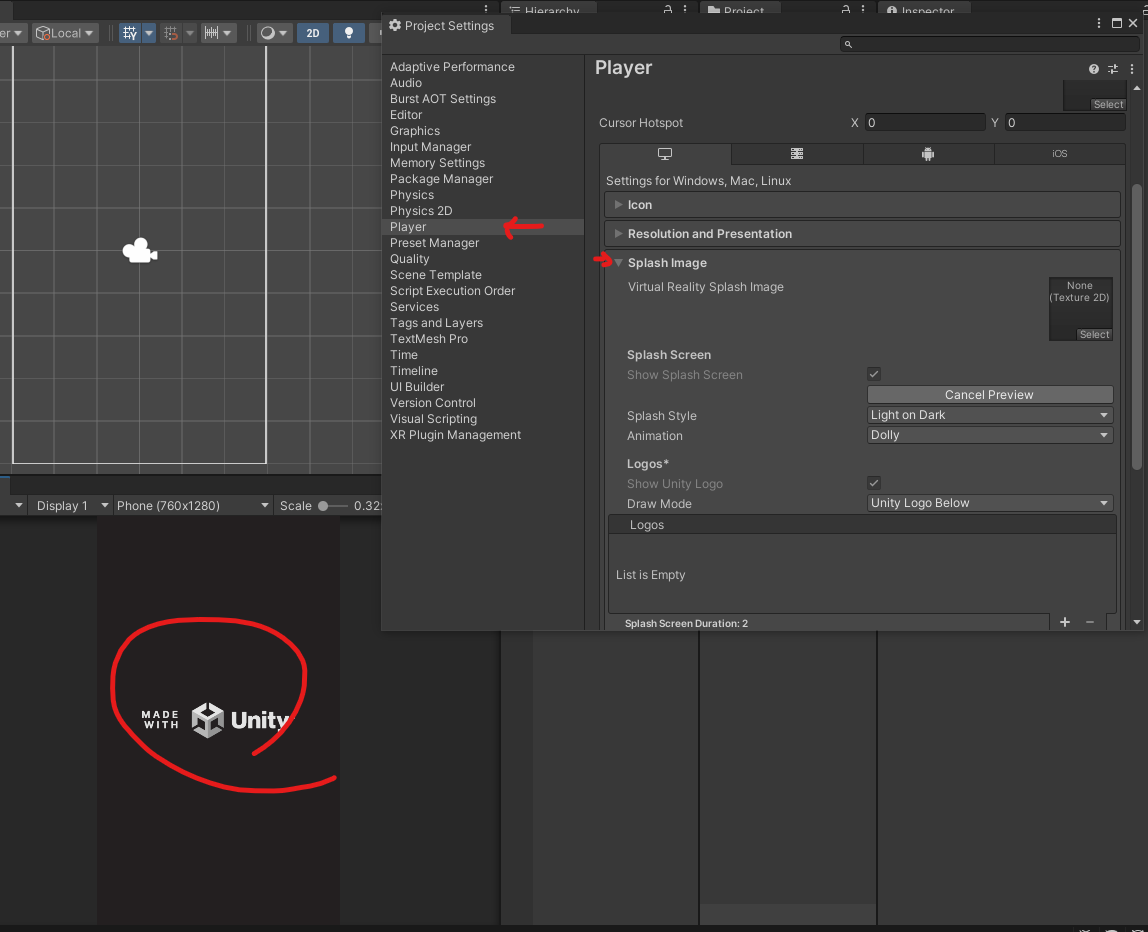This screenshot has height=932, width=1148.
Task: Select the Hierarchy tab
Action: tap(548, 10)
